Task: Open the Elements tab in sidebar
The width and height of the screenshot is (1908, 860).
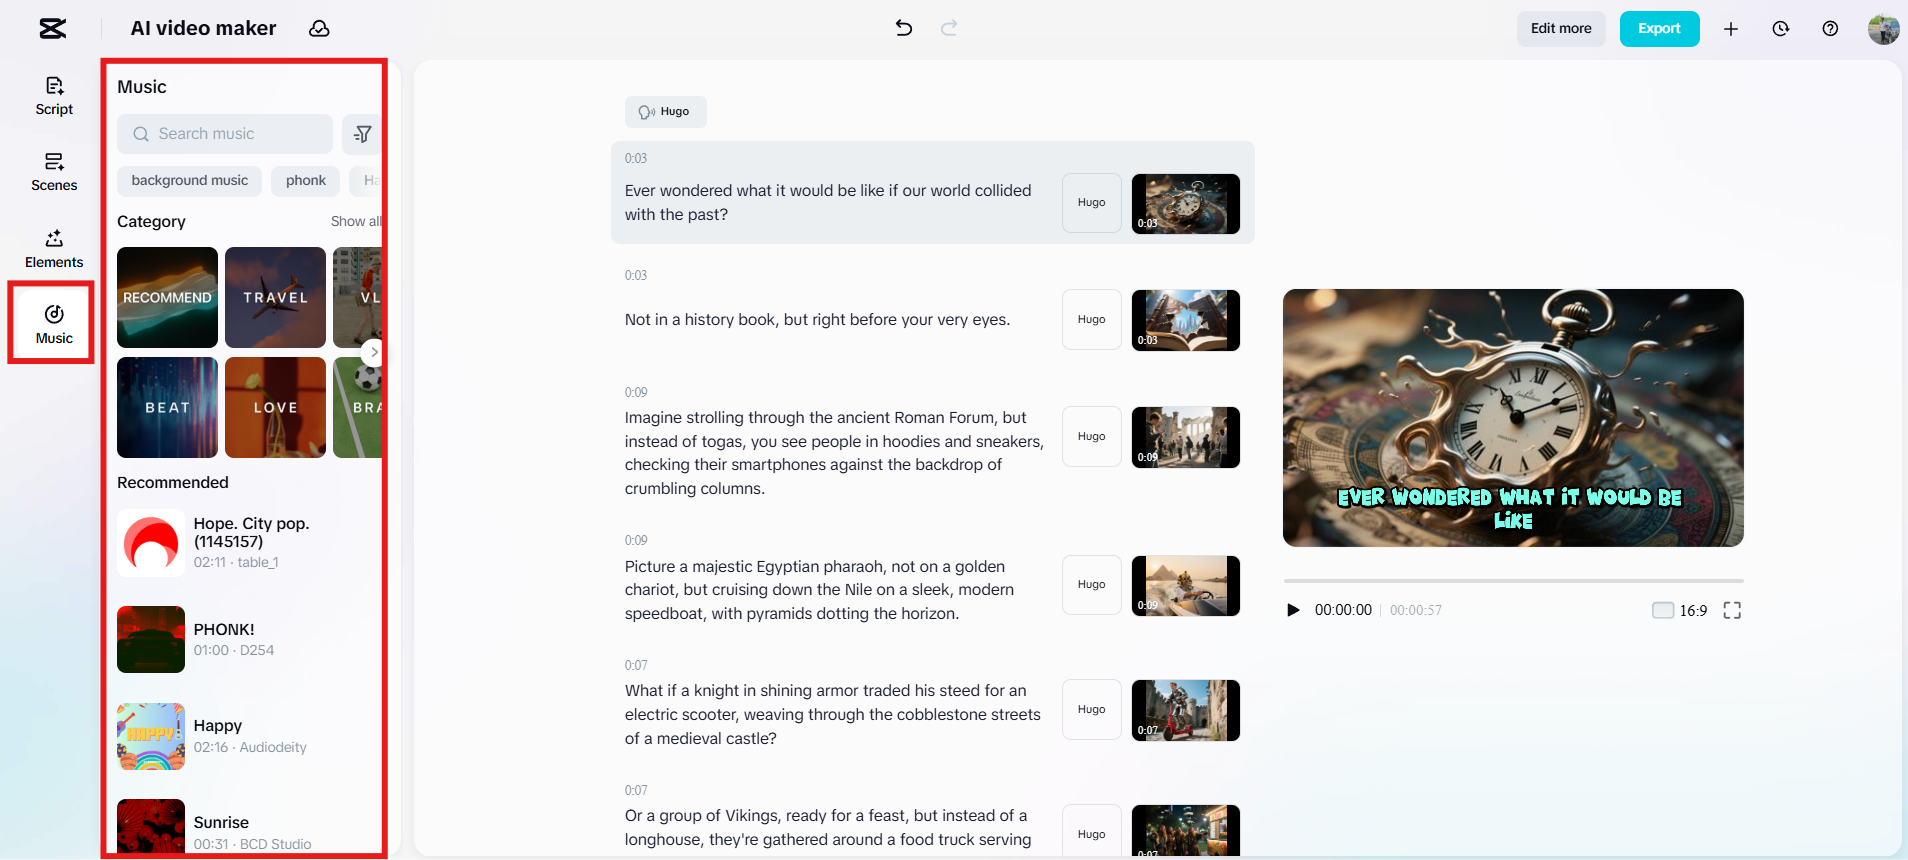Action: click(54, 249)
